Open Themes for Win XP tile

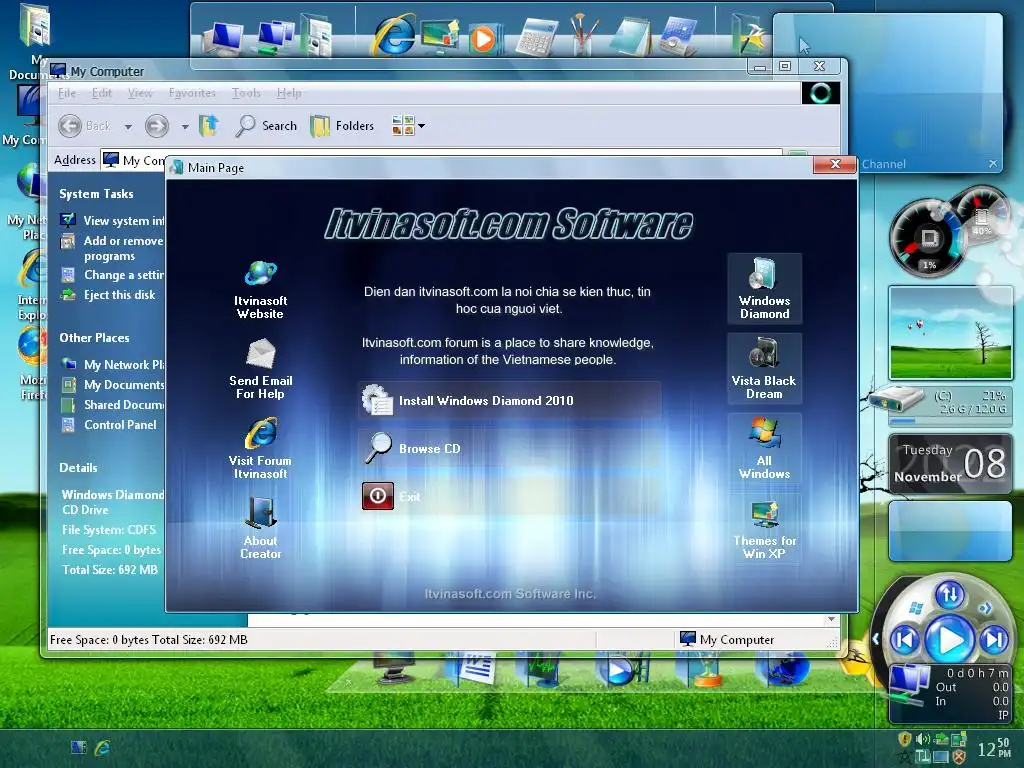pos(764,529)
